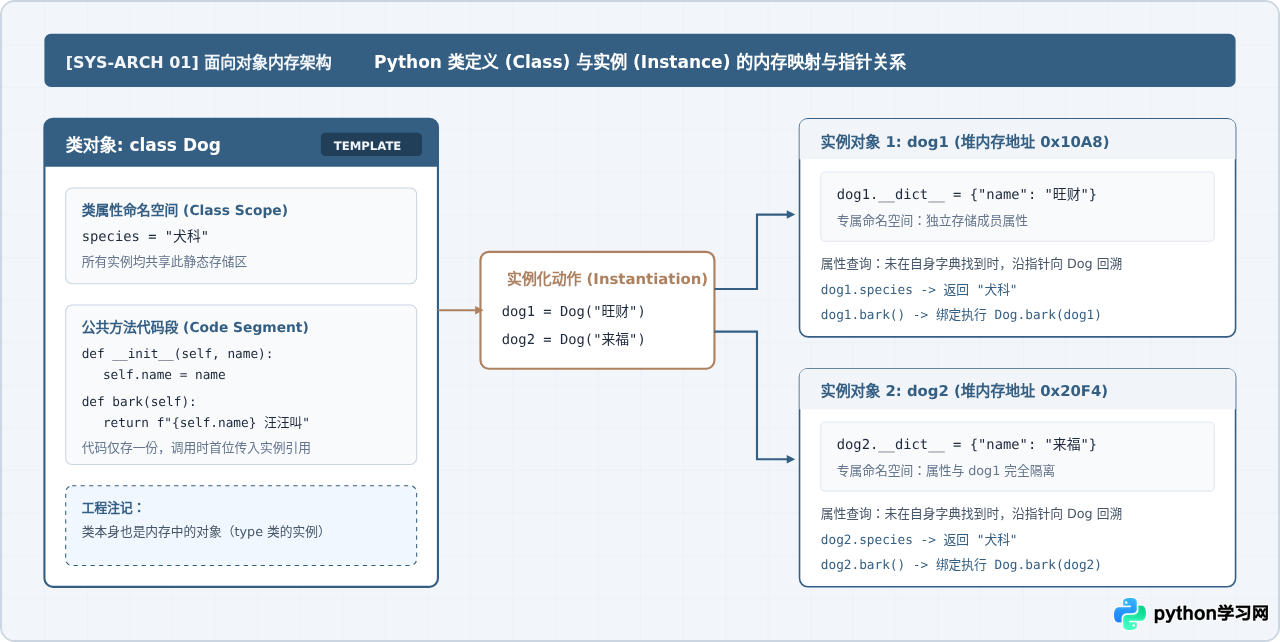The height and width of the screenshot is (642, 1280).
Task: Select the line 'dog1 = Dog("旺财")'
Action: pos(573,312)
